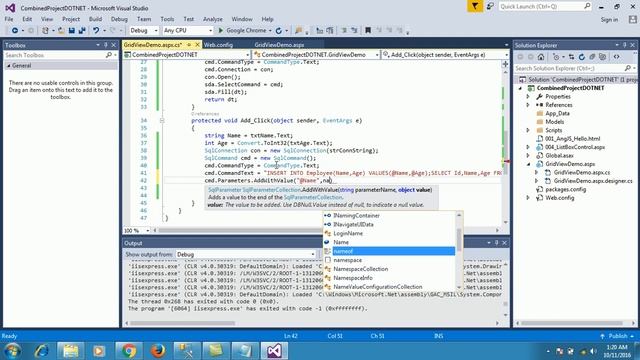Open the Debug menu

coord(119,19)
